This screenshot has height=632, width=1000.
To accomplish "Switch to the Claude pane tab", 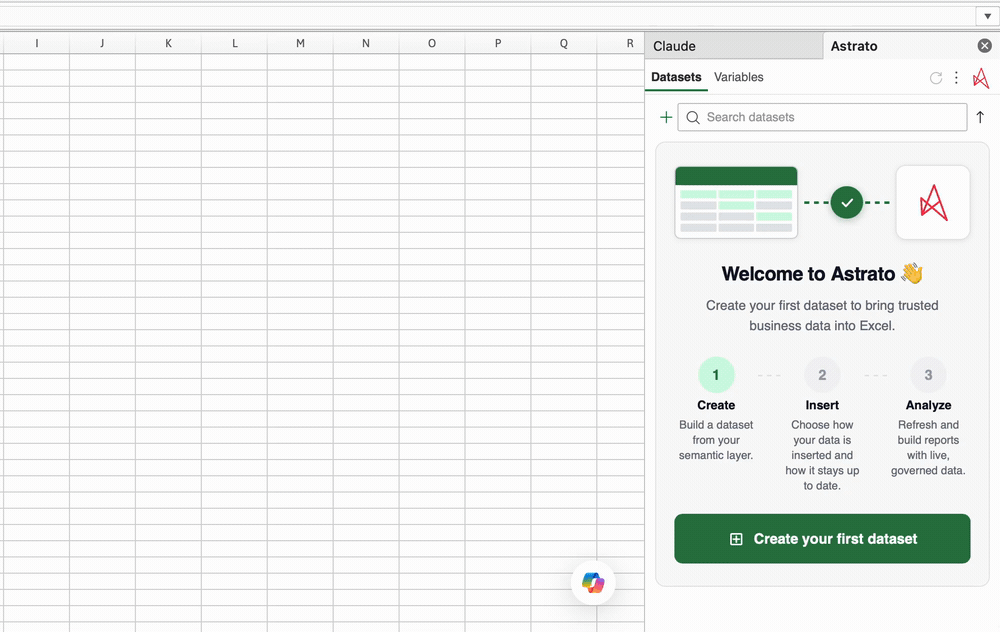I will click(x=733, y=46).
